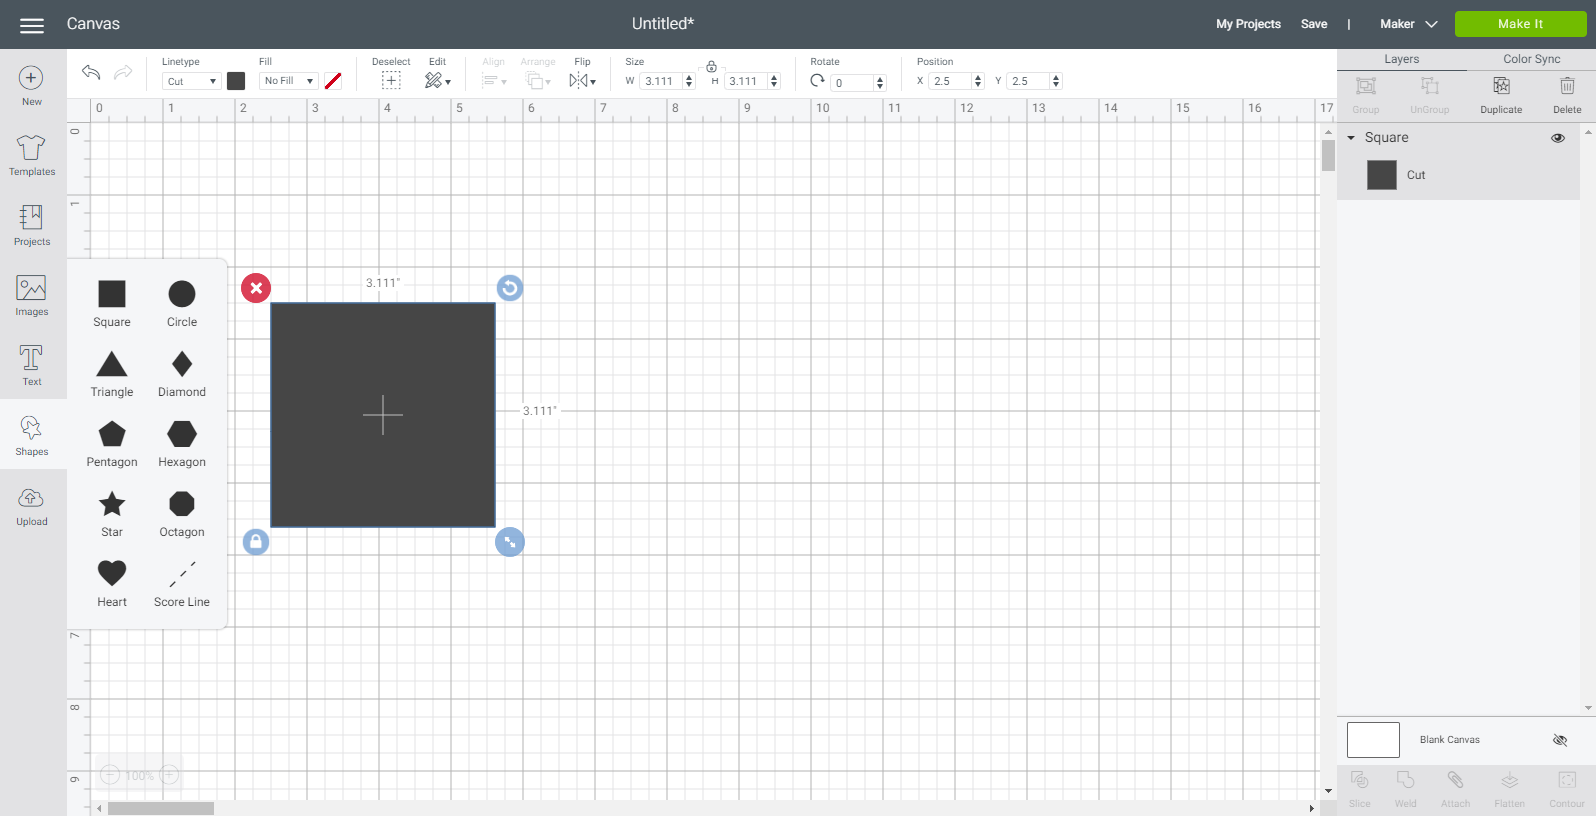The width and height of the screenshot is (1596, 816).
Task: Expand the Maker machine selector
Action: tap(1408, 24)
